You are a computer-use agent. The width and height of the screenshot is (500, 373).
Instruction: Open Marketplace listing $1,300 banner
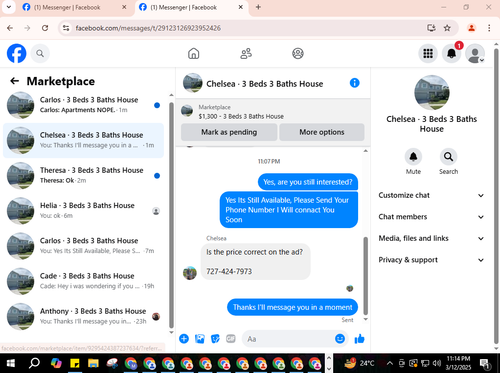(273, 112)
